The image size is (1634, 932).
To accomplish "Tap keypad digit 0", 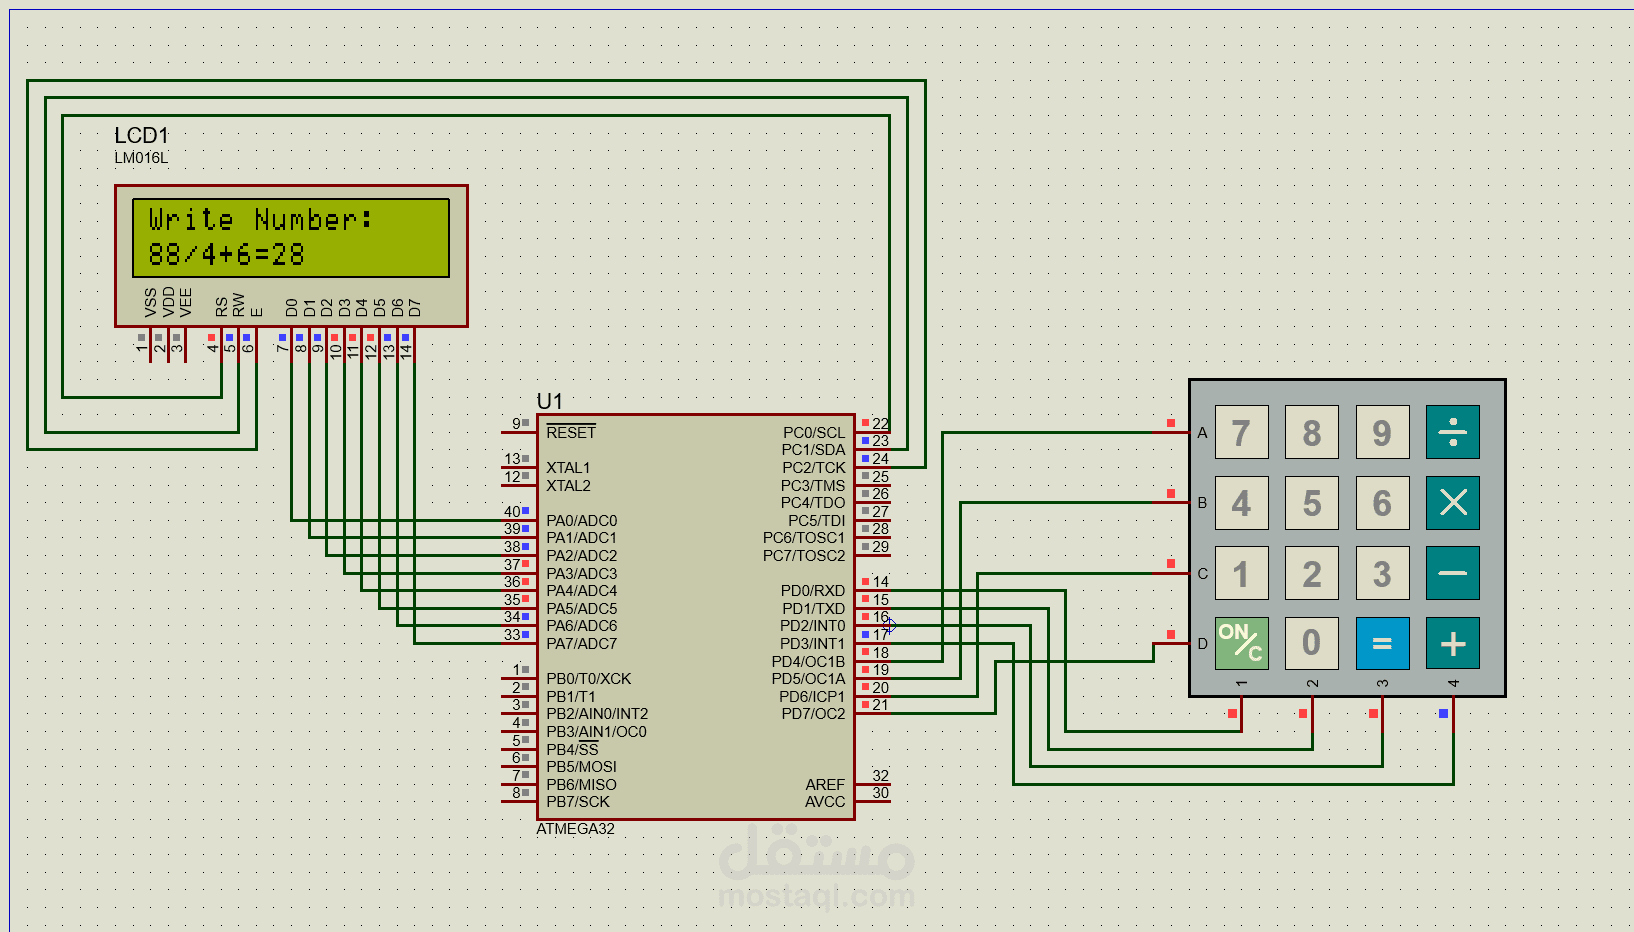I will point(1311,643).
